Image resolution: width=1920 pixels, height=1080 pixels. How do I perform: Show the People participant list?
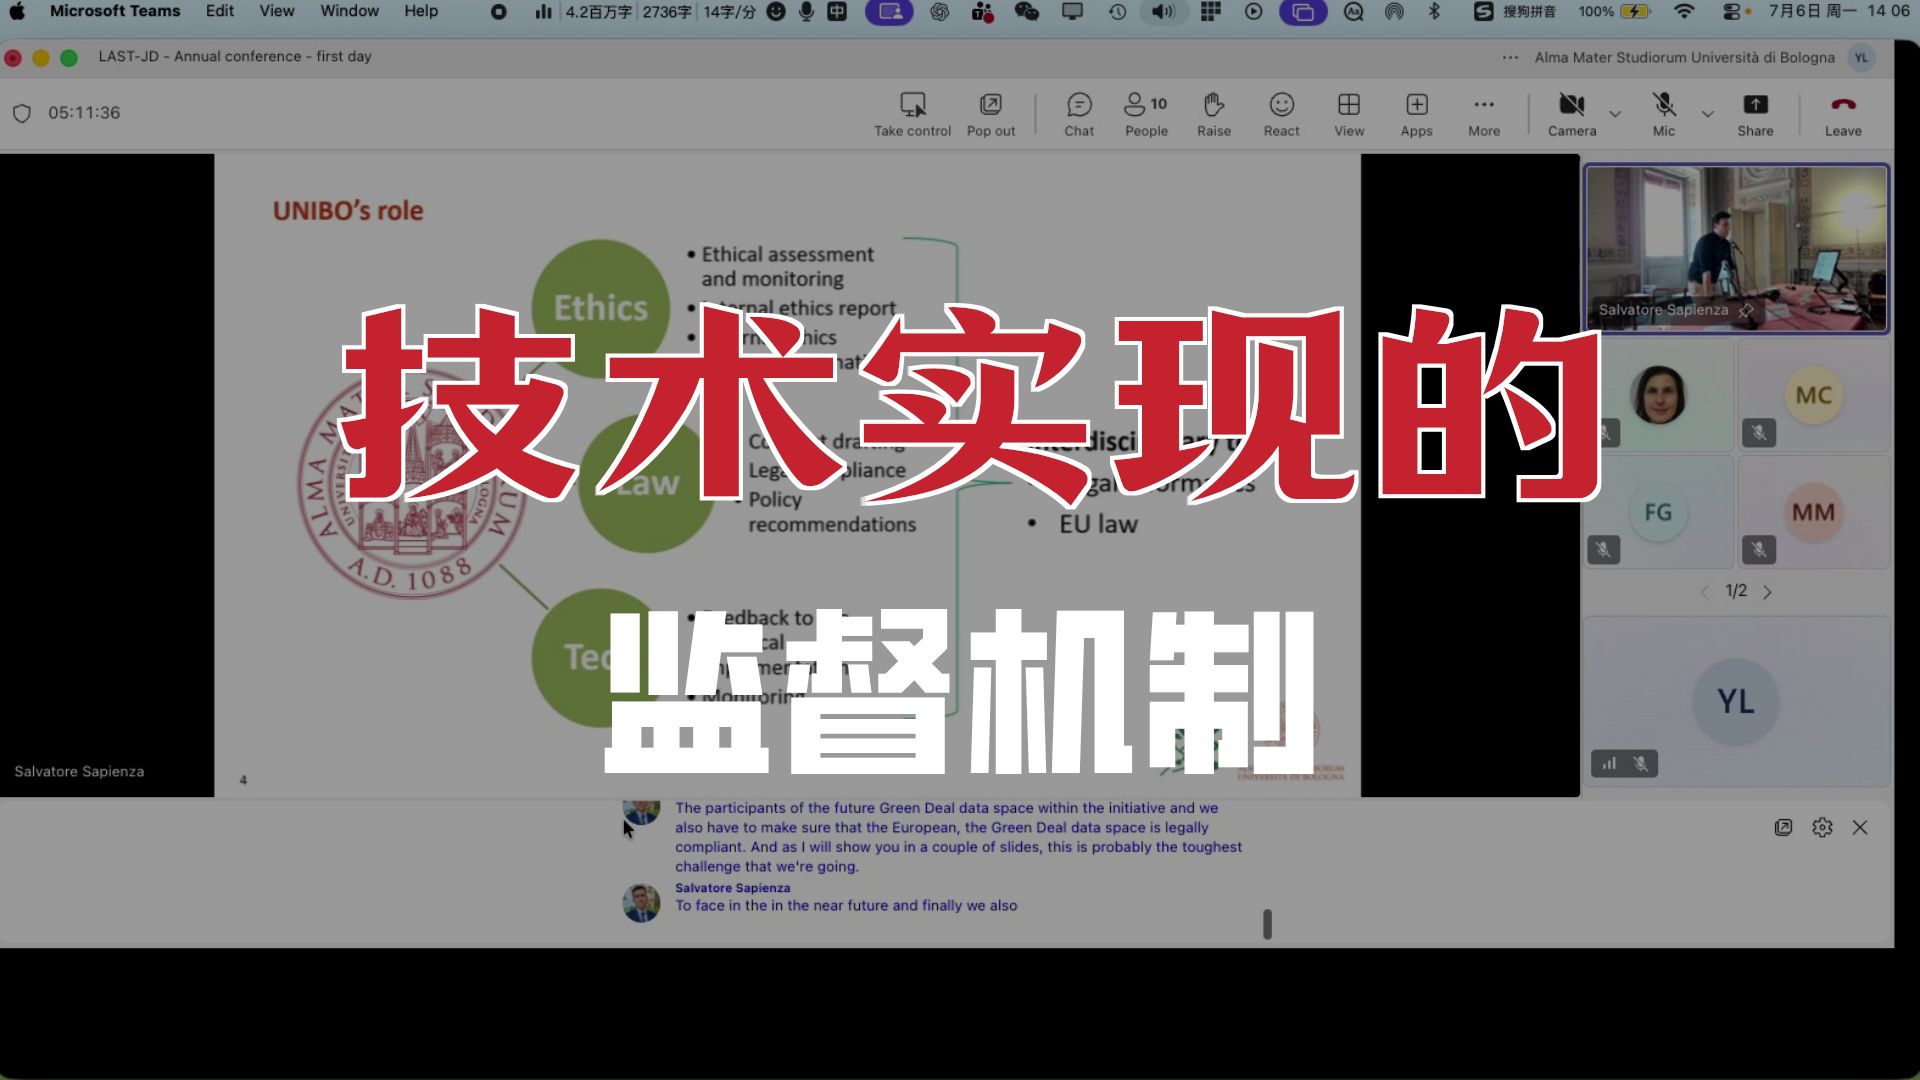coord(1146,115)
